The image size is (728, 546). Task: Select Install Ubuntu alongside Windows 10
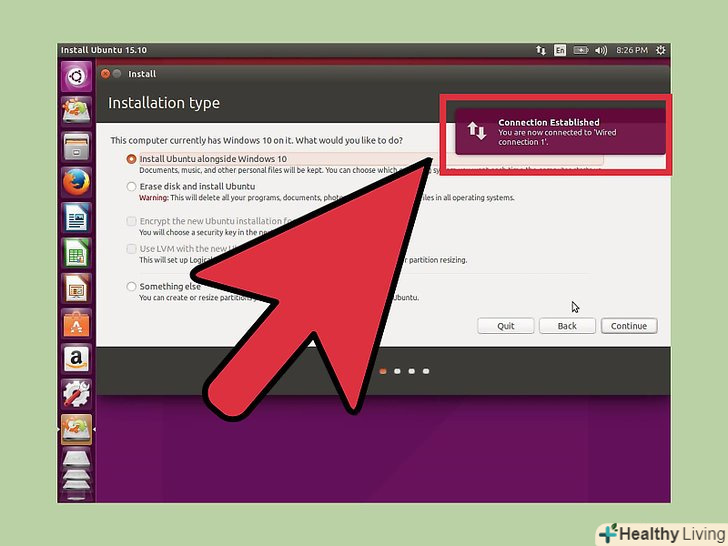[x=131, y=159]
